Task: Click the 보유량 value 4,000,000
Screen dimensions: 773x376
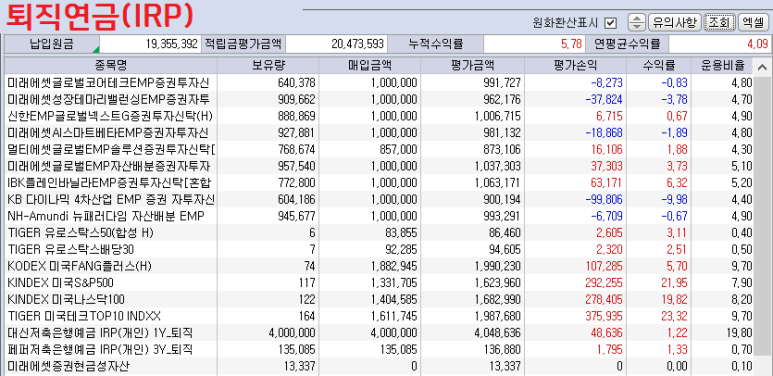Action: pyautogui.click(x=292, y=333)
